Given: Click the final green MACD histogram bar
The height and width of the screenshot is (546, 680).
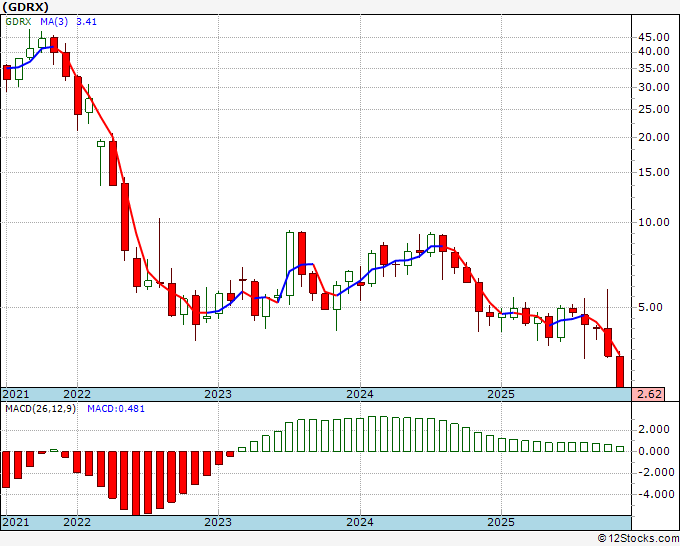Looking at the screenshot, I should click(620, 449).
